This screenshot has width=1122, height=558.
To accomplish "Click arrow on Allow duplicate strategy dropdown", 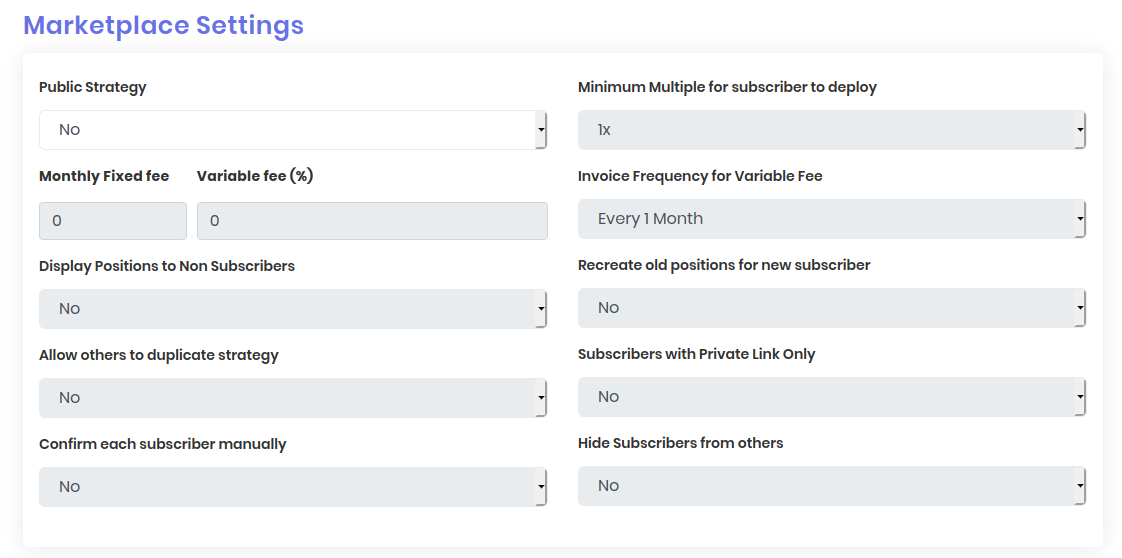I will coord(541,398).
